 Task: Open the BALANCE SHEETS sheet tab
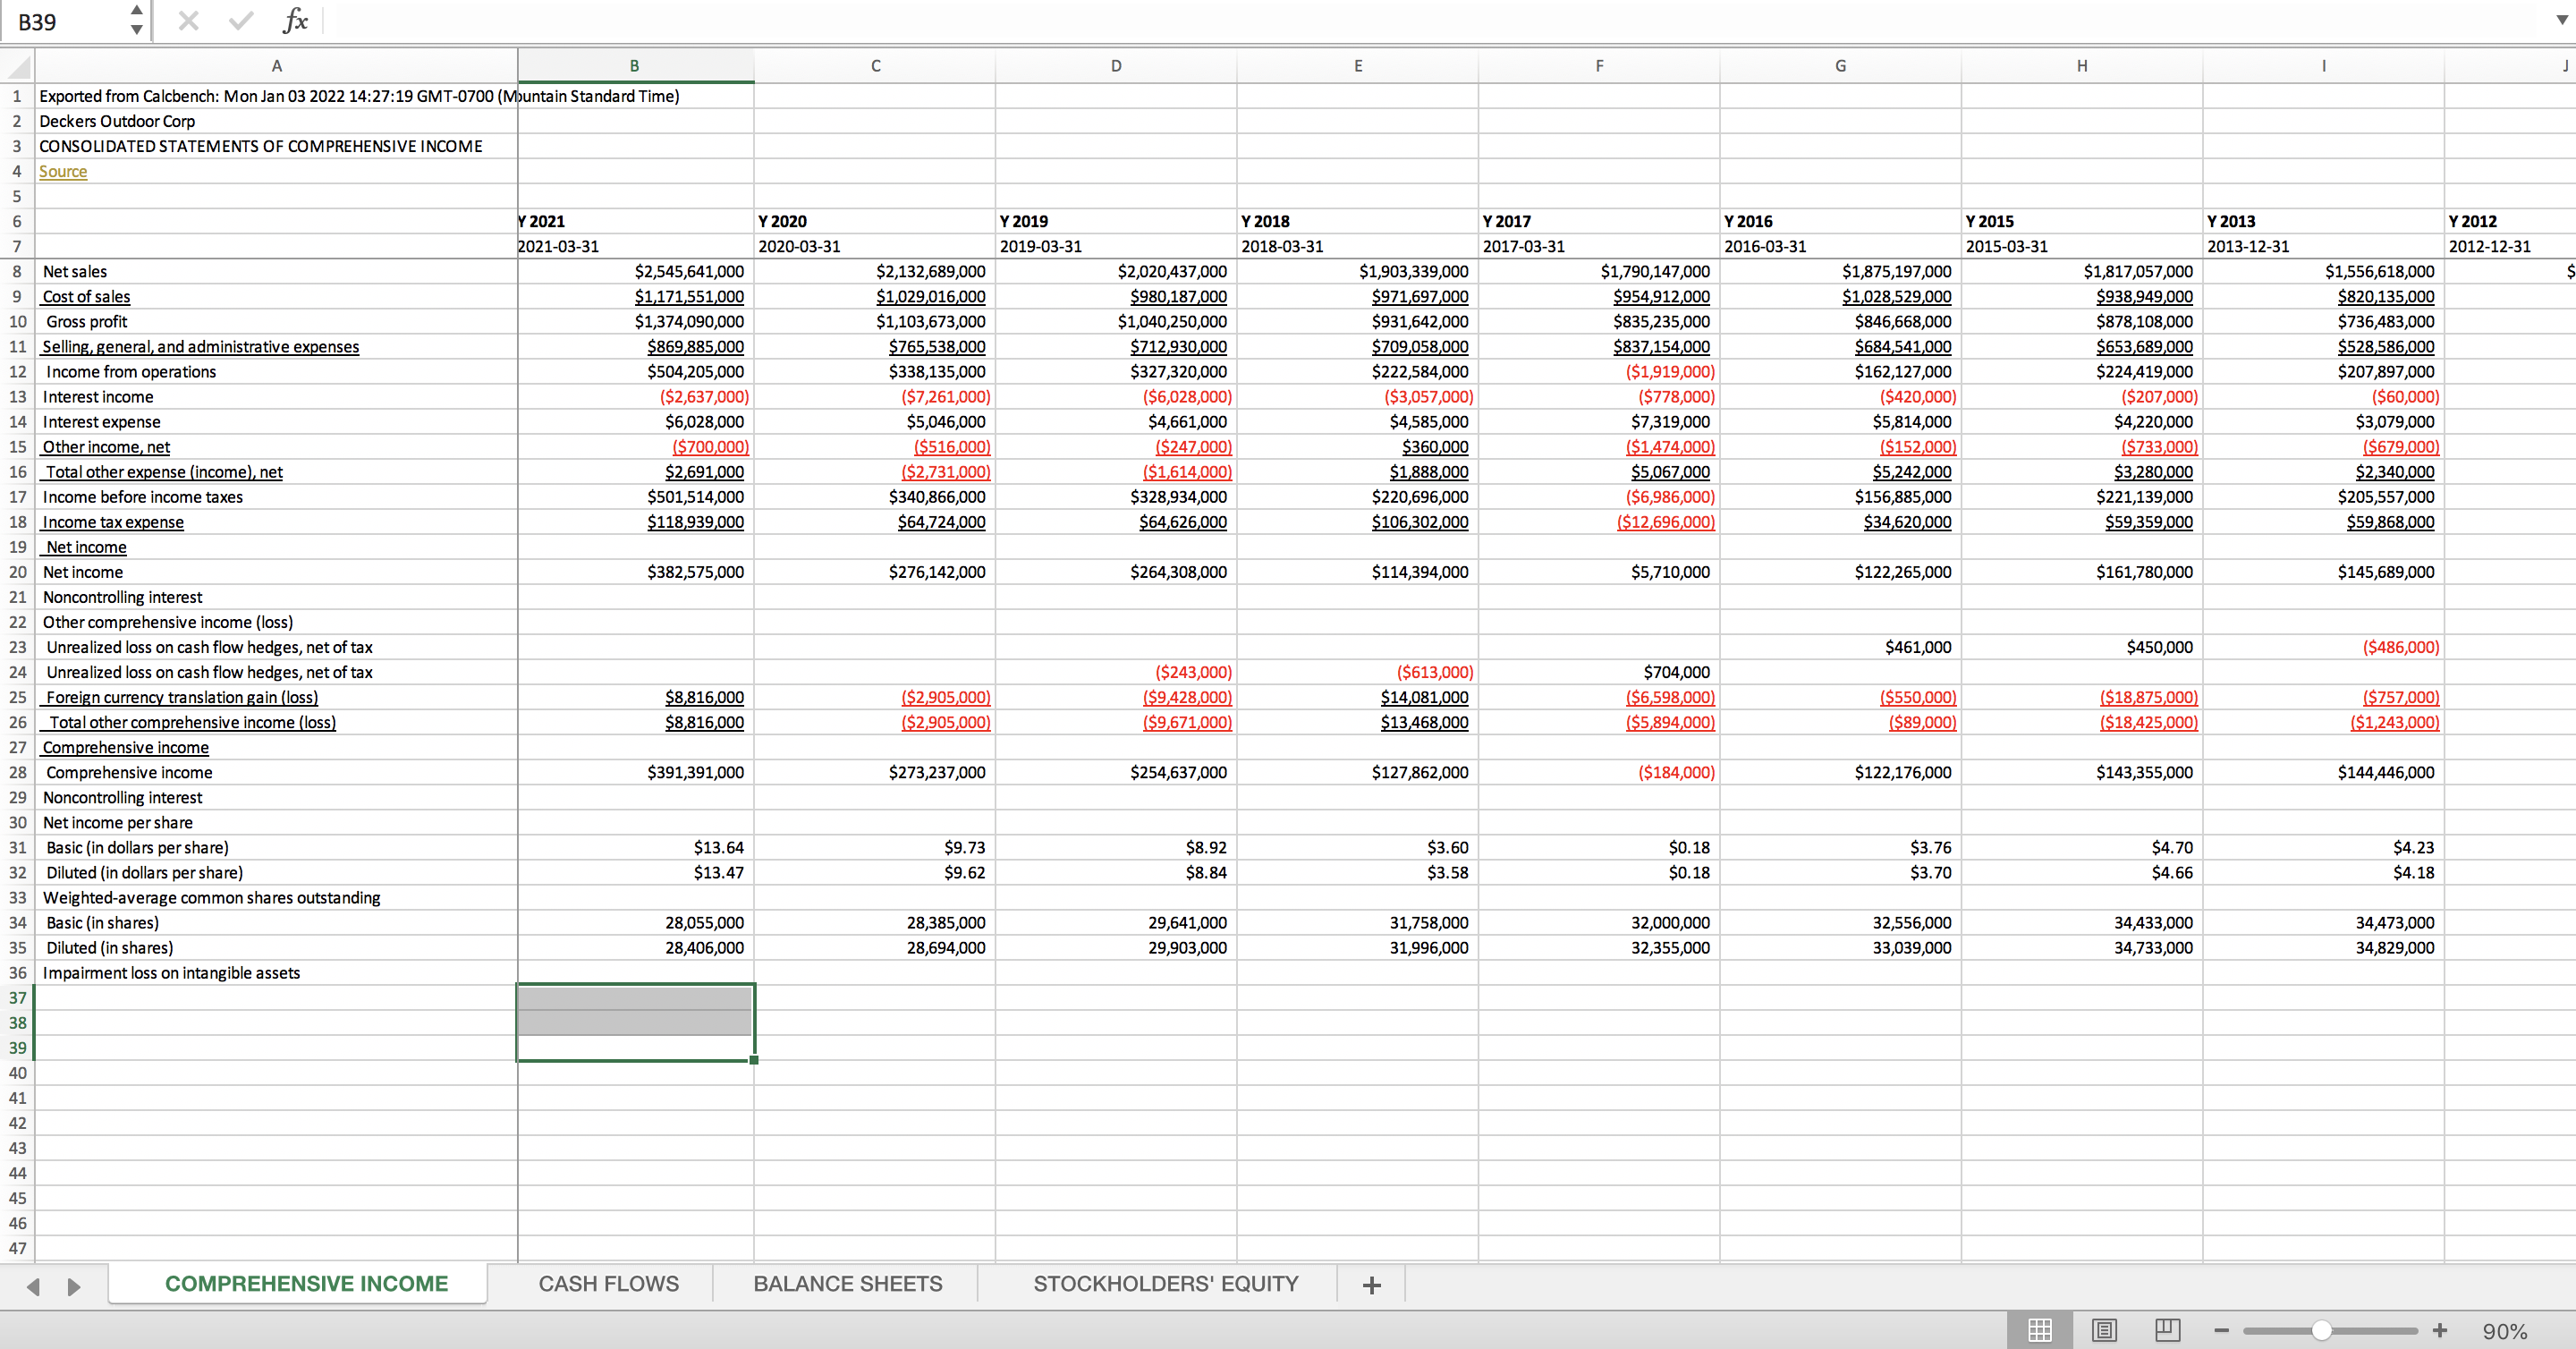pos(847,1284)
